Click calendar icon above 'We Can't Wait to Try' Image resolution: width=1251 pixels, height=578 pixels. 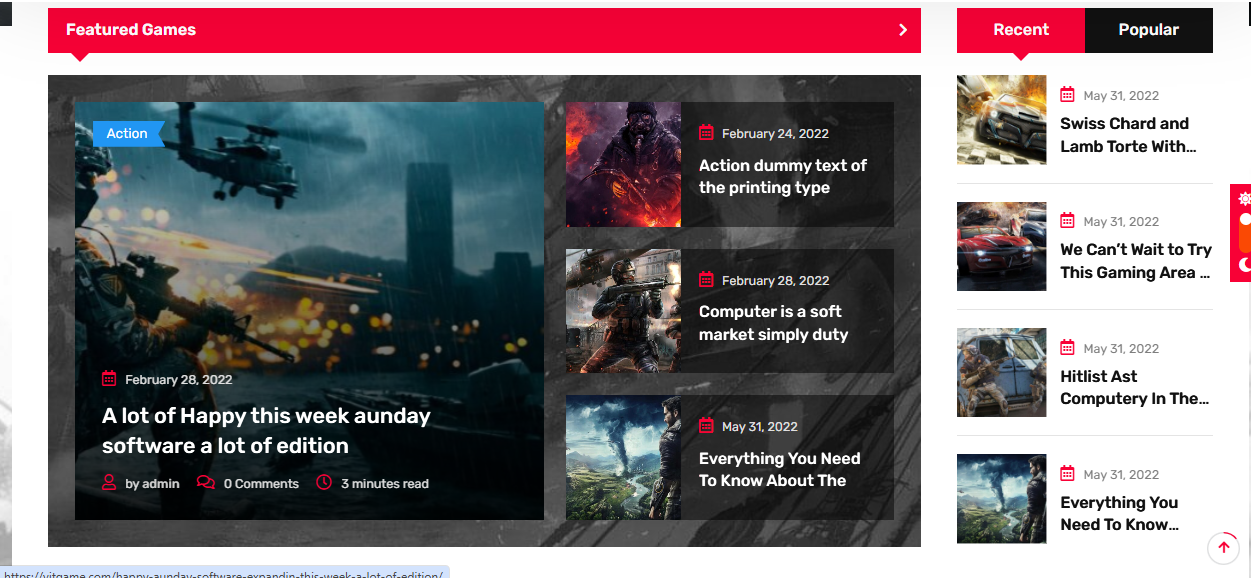pyautogui.click(x=1067, y=221)
